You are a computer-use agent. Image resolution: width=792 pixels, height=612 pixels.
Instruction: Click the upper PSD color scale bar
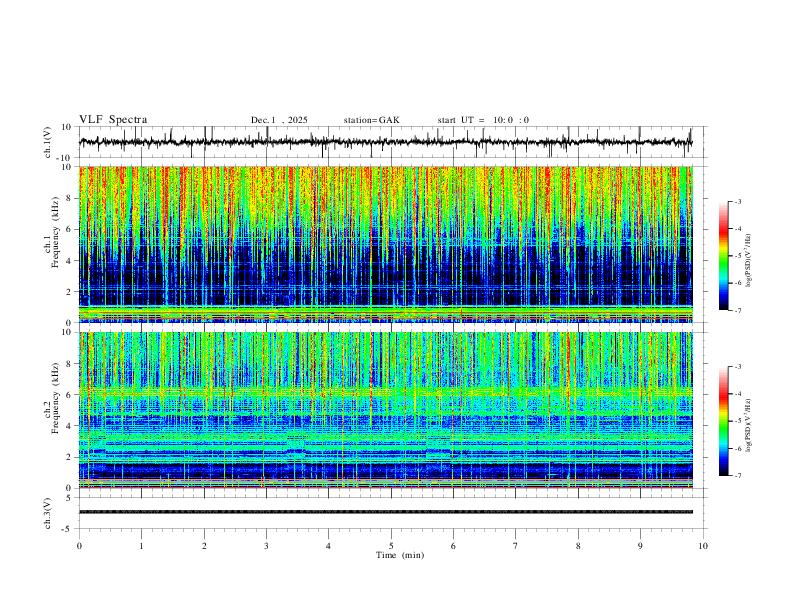724,256
